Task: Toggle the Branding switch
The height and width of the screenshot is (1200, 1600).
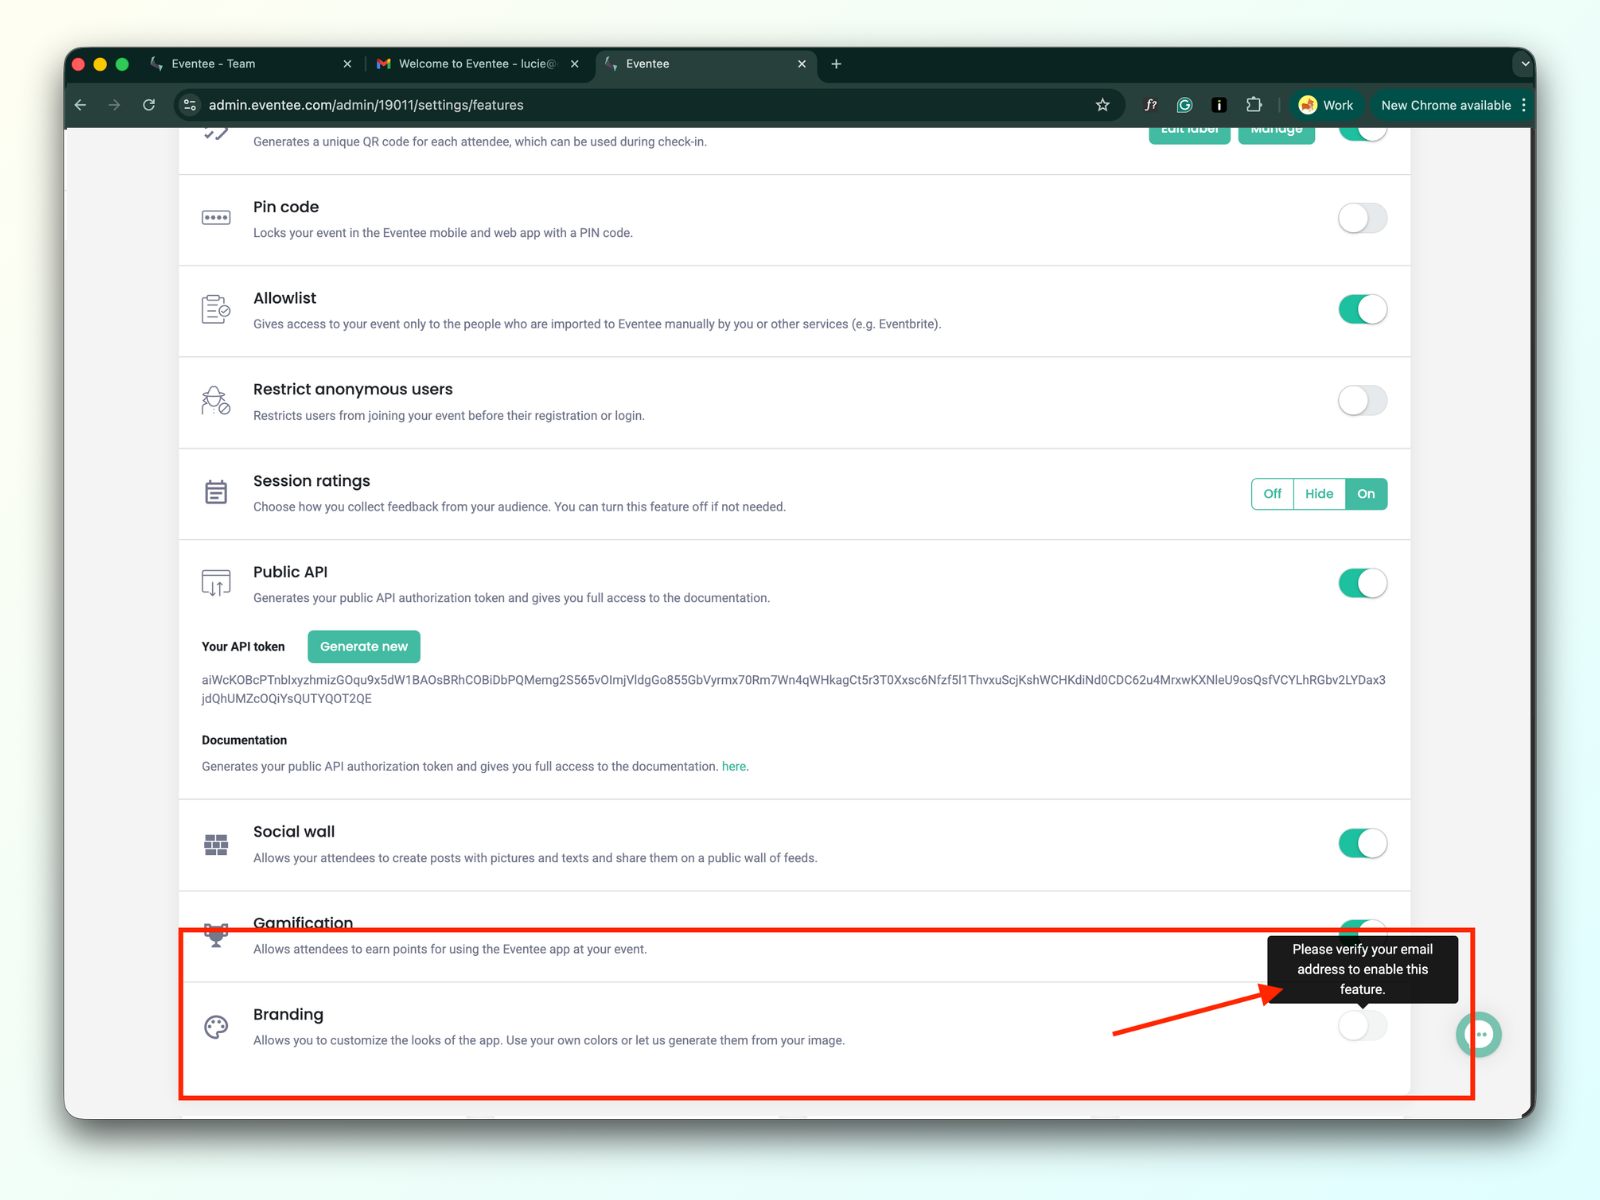Action: pyautogui.click(x=1363, y=1025)
